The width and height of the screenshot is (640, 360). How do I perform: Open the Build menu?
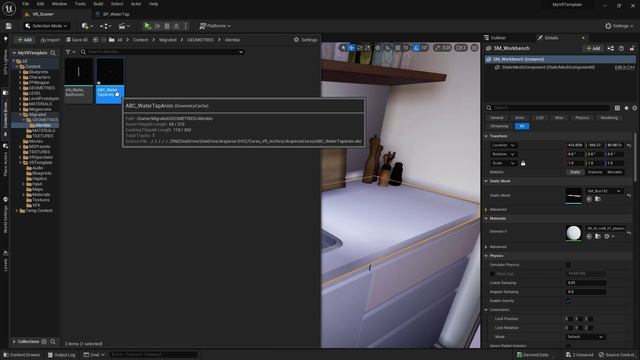pyautogui.click(x=98, y=4)
